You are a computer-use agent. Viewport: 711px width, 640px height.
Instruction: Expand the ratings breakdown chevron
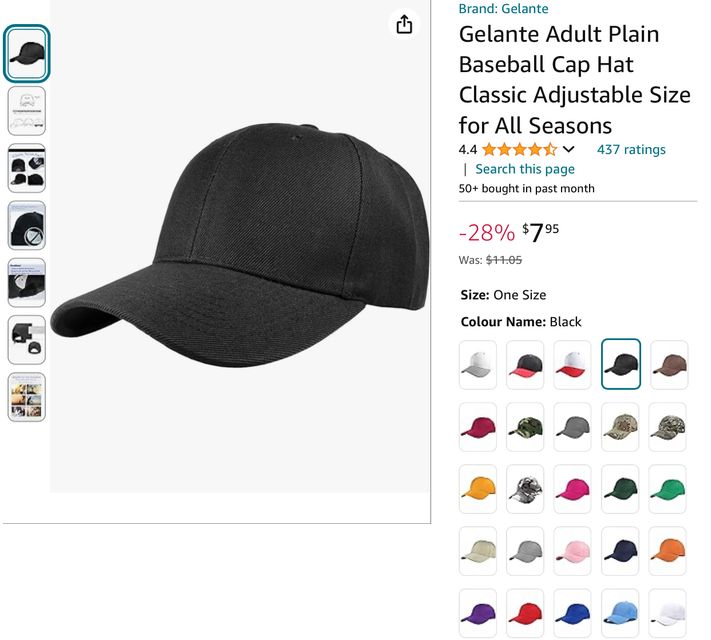click(569, 150)
